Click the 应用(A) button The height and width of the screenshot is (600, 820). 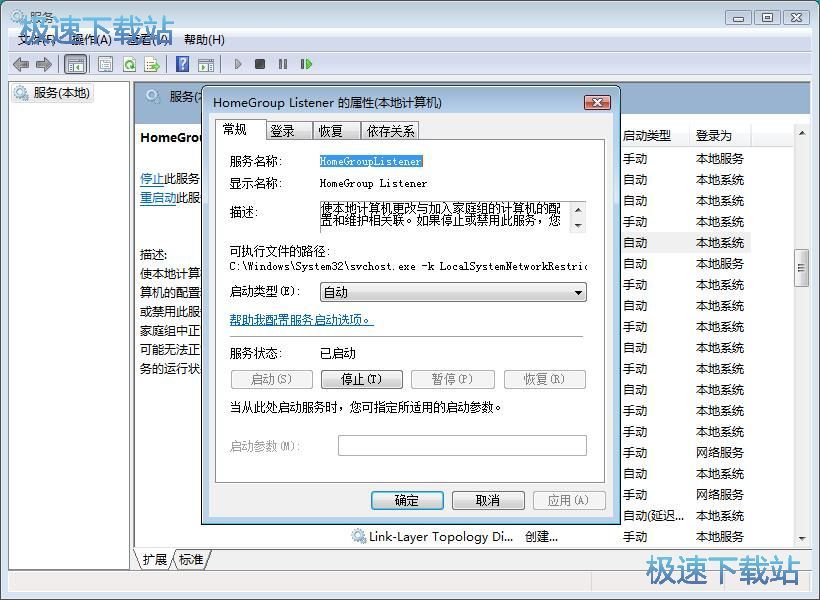pos(569,500)
